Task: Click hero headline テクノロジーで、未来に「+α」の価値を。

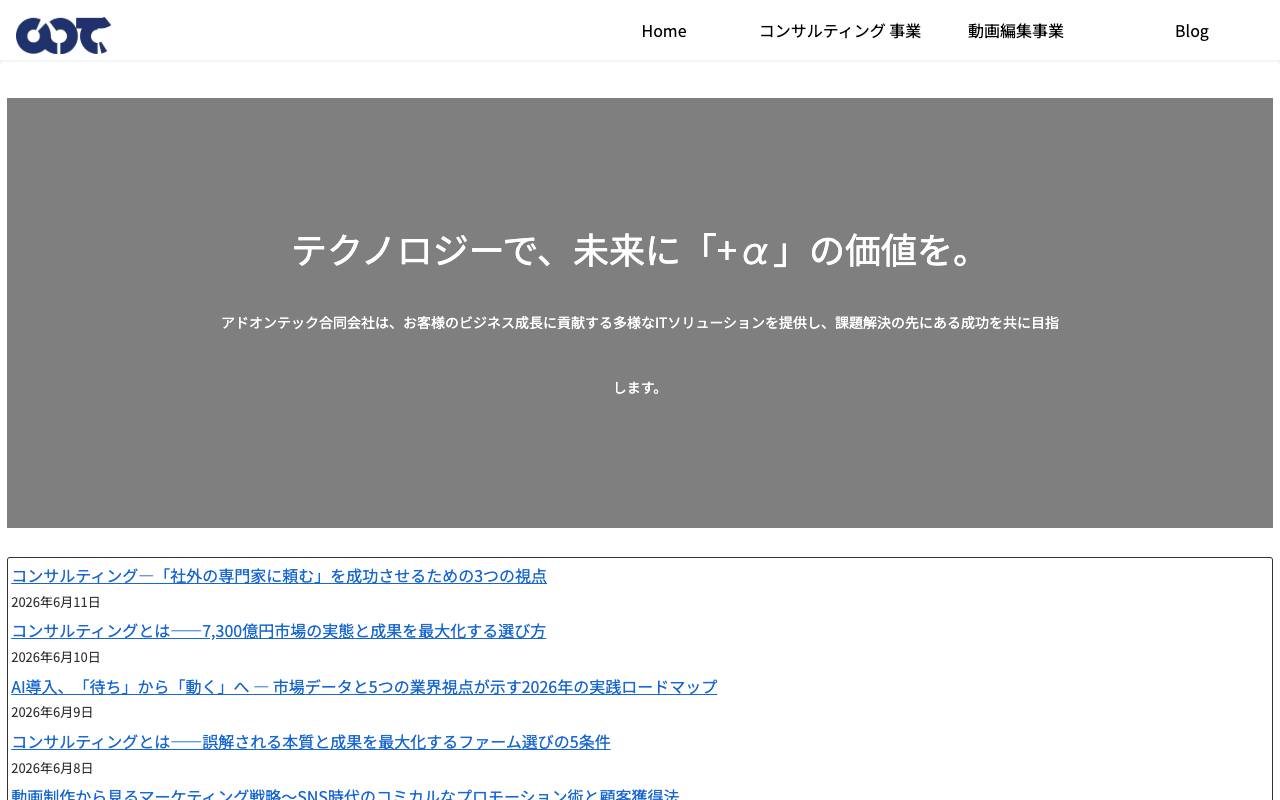Action: pyautogui.click(x=640, y=250)
